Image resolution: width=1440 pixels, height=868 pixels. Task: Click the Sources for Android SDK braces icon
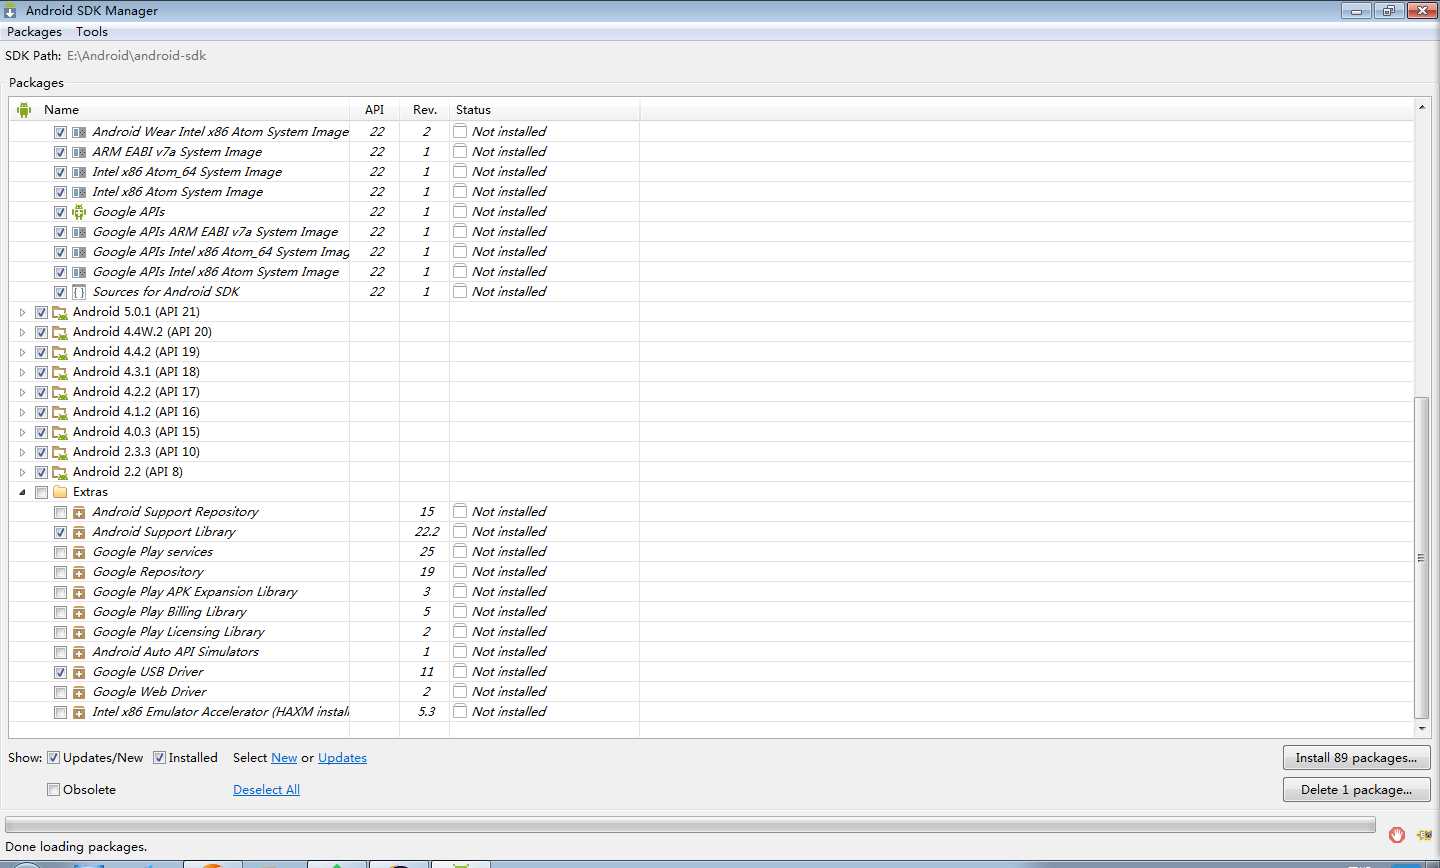[x=79, y=292]
